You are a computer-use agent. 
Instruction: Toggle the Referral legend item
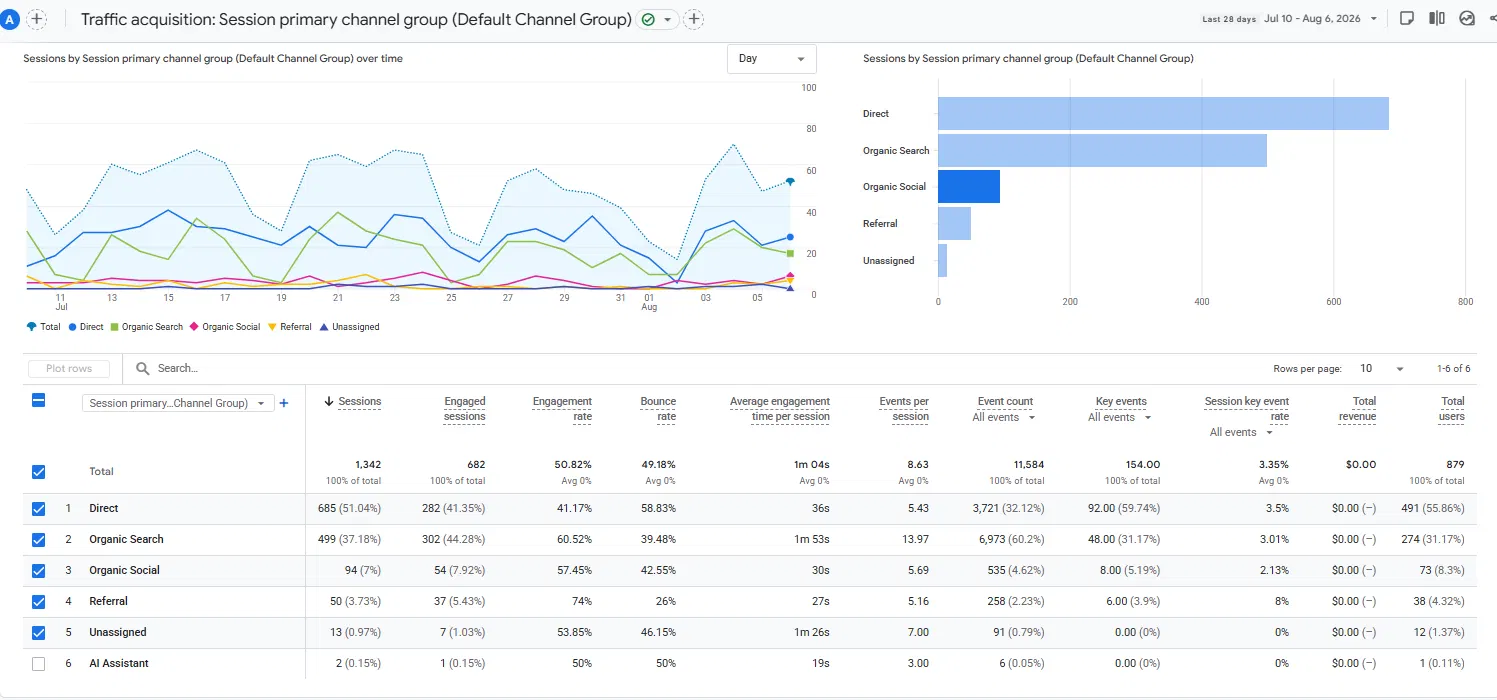click(x=289, y=327)
